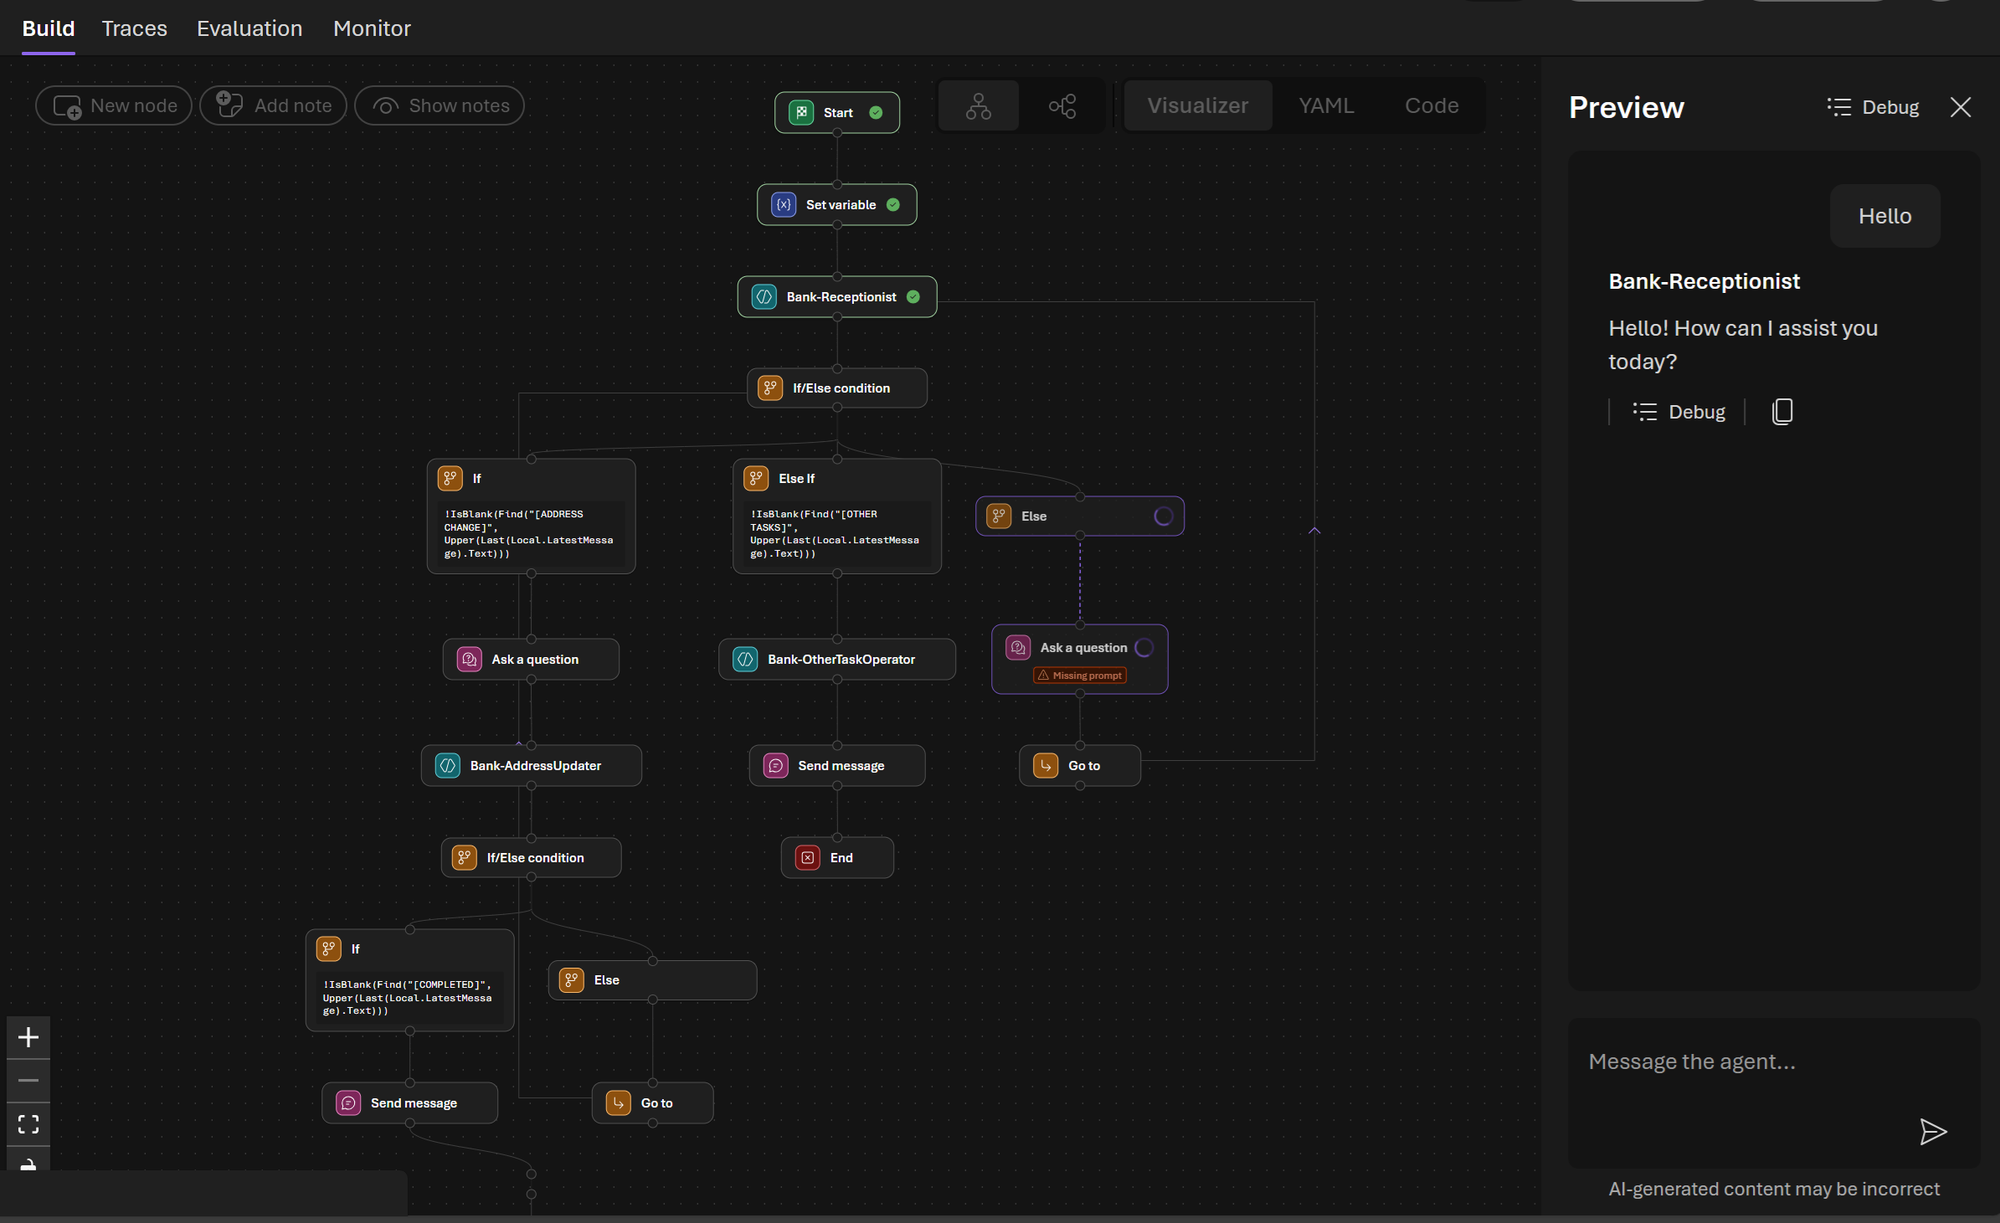Click the zoom out minus button
Image resolution: width=2000 pixels, height=1223 pixels.
[28, 1080]
